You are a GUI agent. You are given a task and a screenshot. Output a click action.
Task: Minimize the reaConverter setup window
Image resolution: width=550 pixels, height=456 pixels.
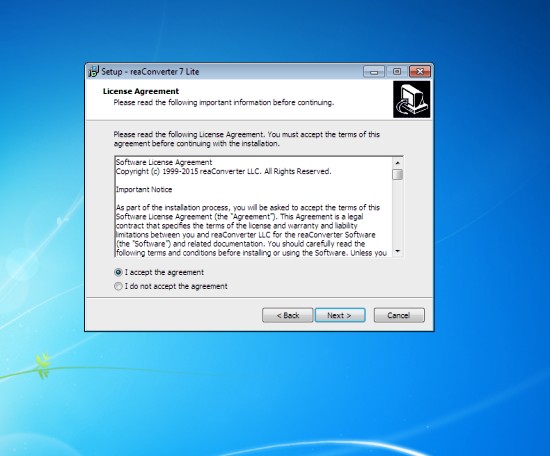coord(374,72)
